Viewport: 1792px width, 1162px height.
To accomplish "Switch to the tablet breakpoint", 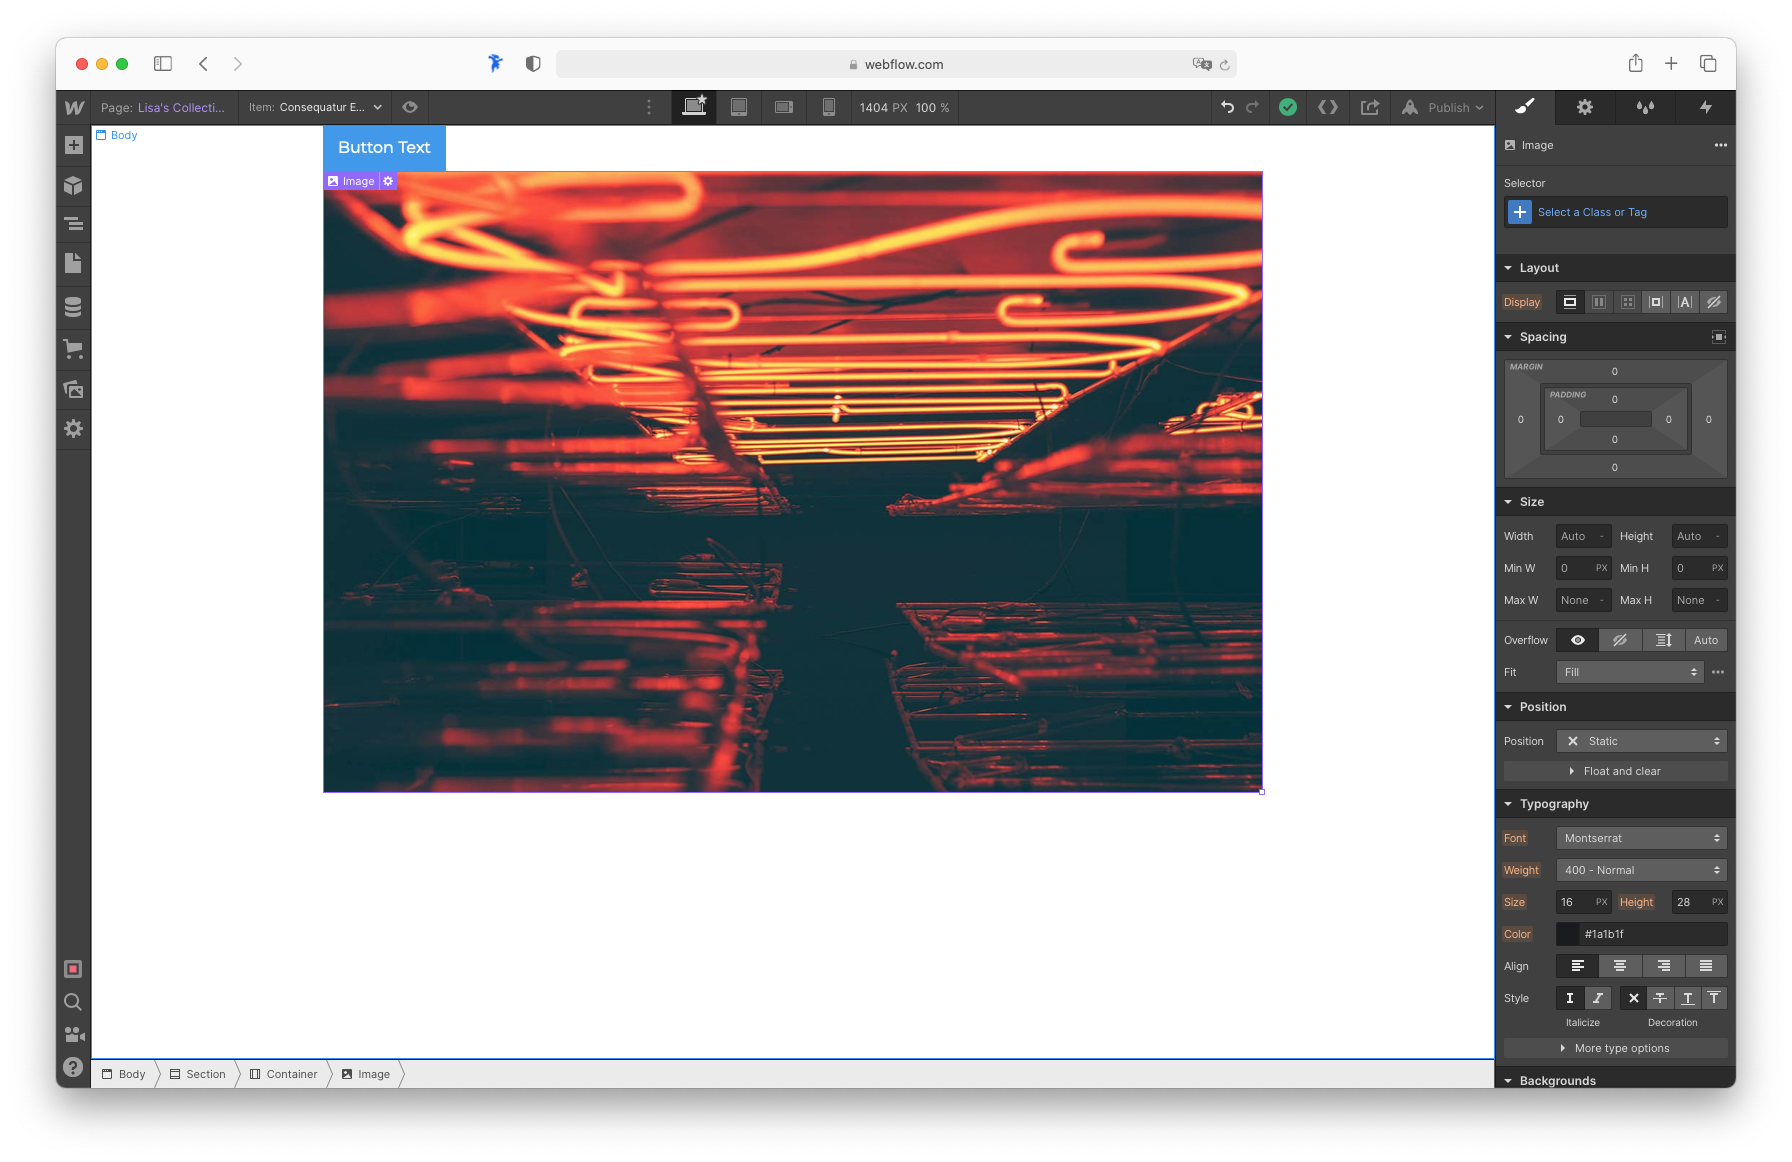I will pyautogui.click(x=739, y=107).
